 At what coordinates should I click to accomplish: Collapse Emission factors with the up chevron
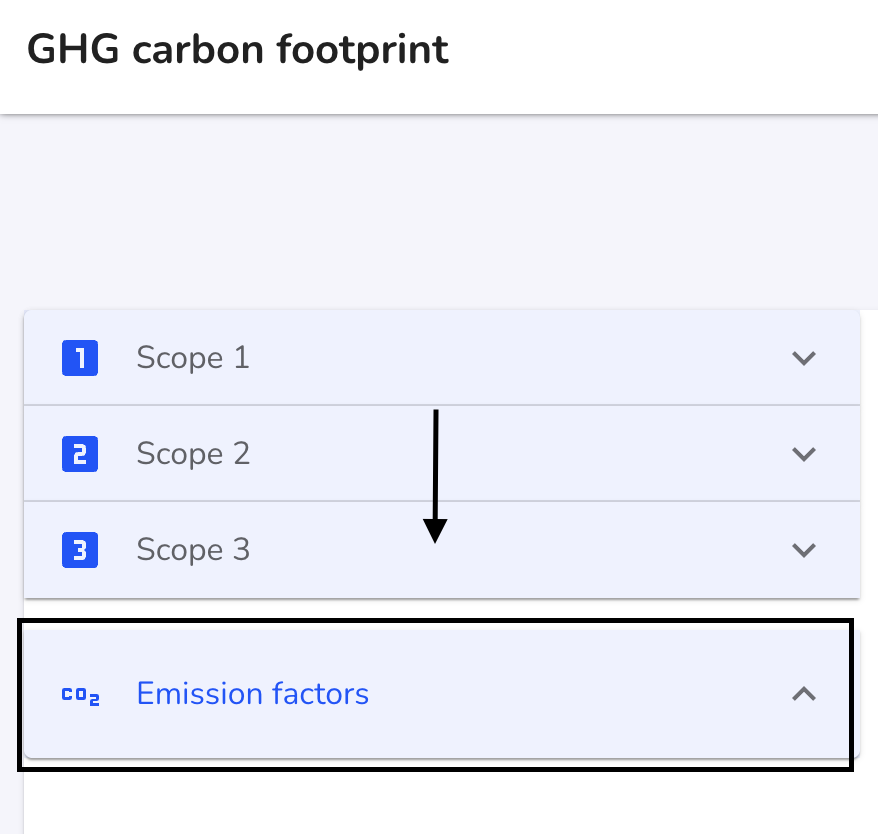804,694
